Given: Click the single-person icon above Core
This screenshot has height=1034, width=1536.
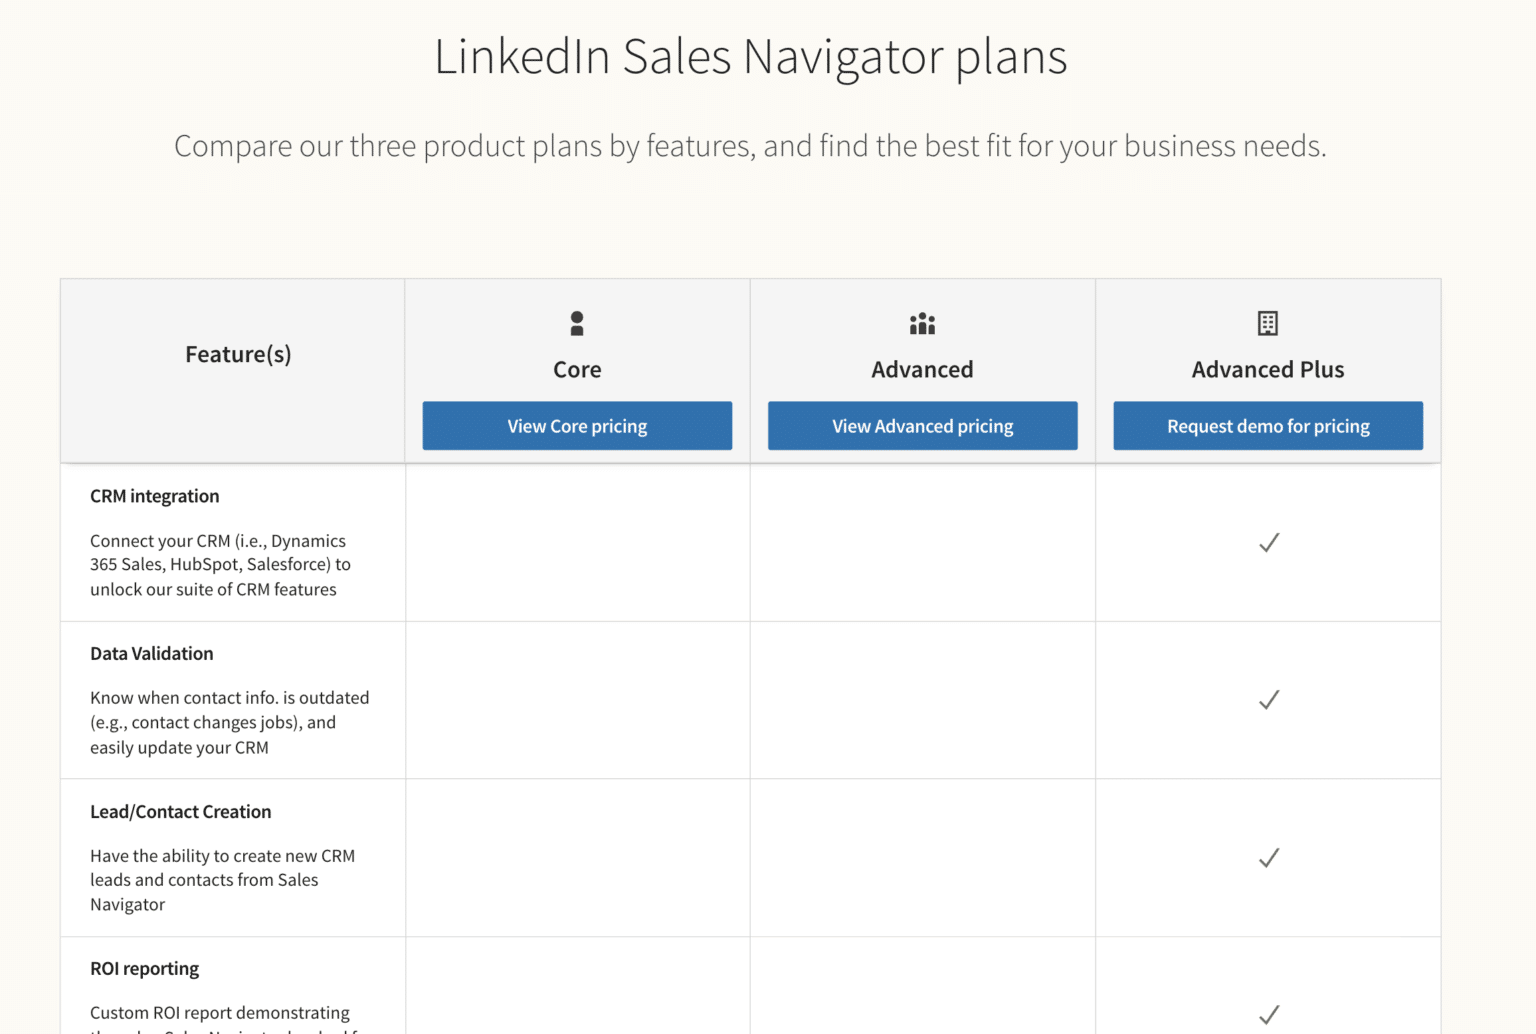Looking at the screenshot, I should pyautogui.click(x=577, y=323).
